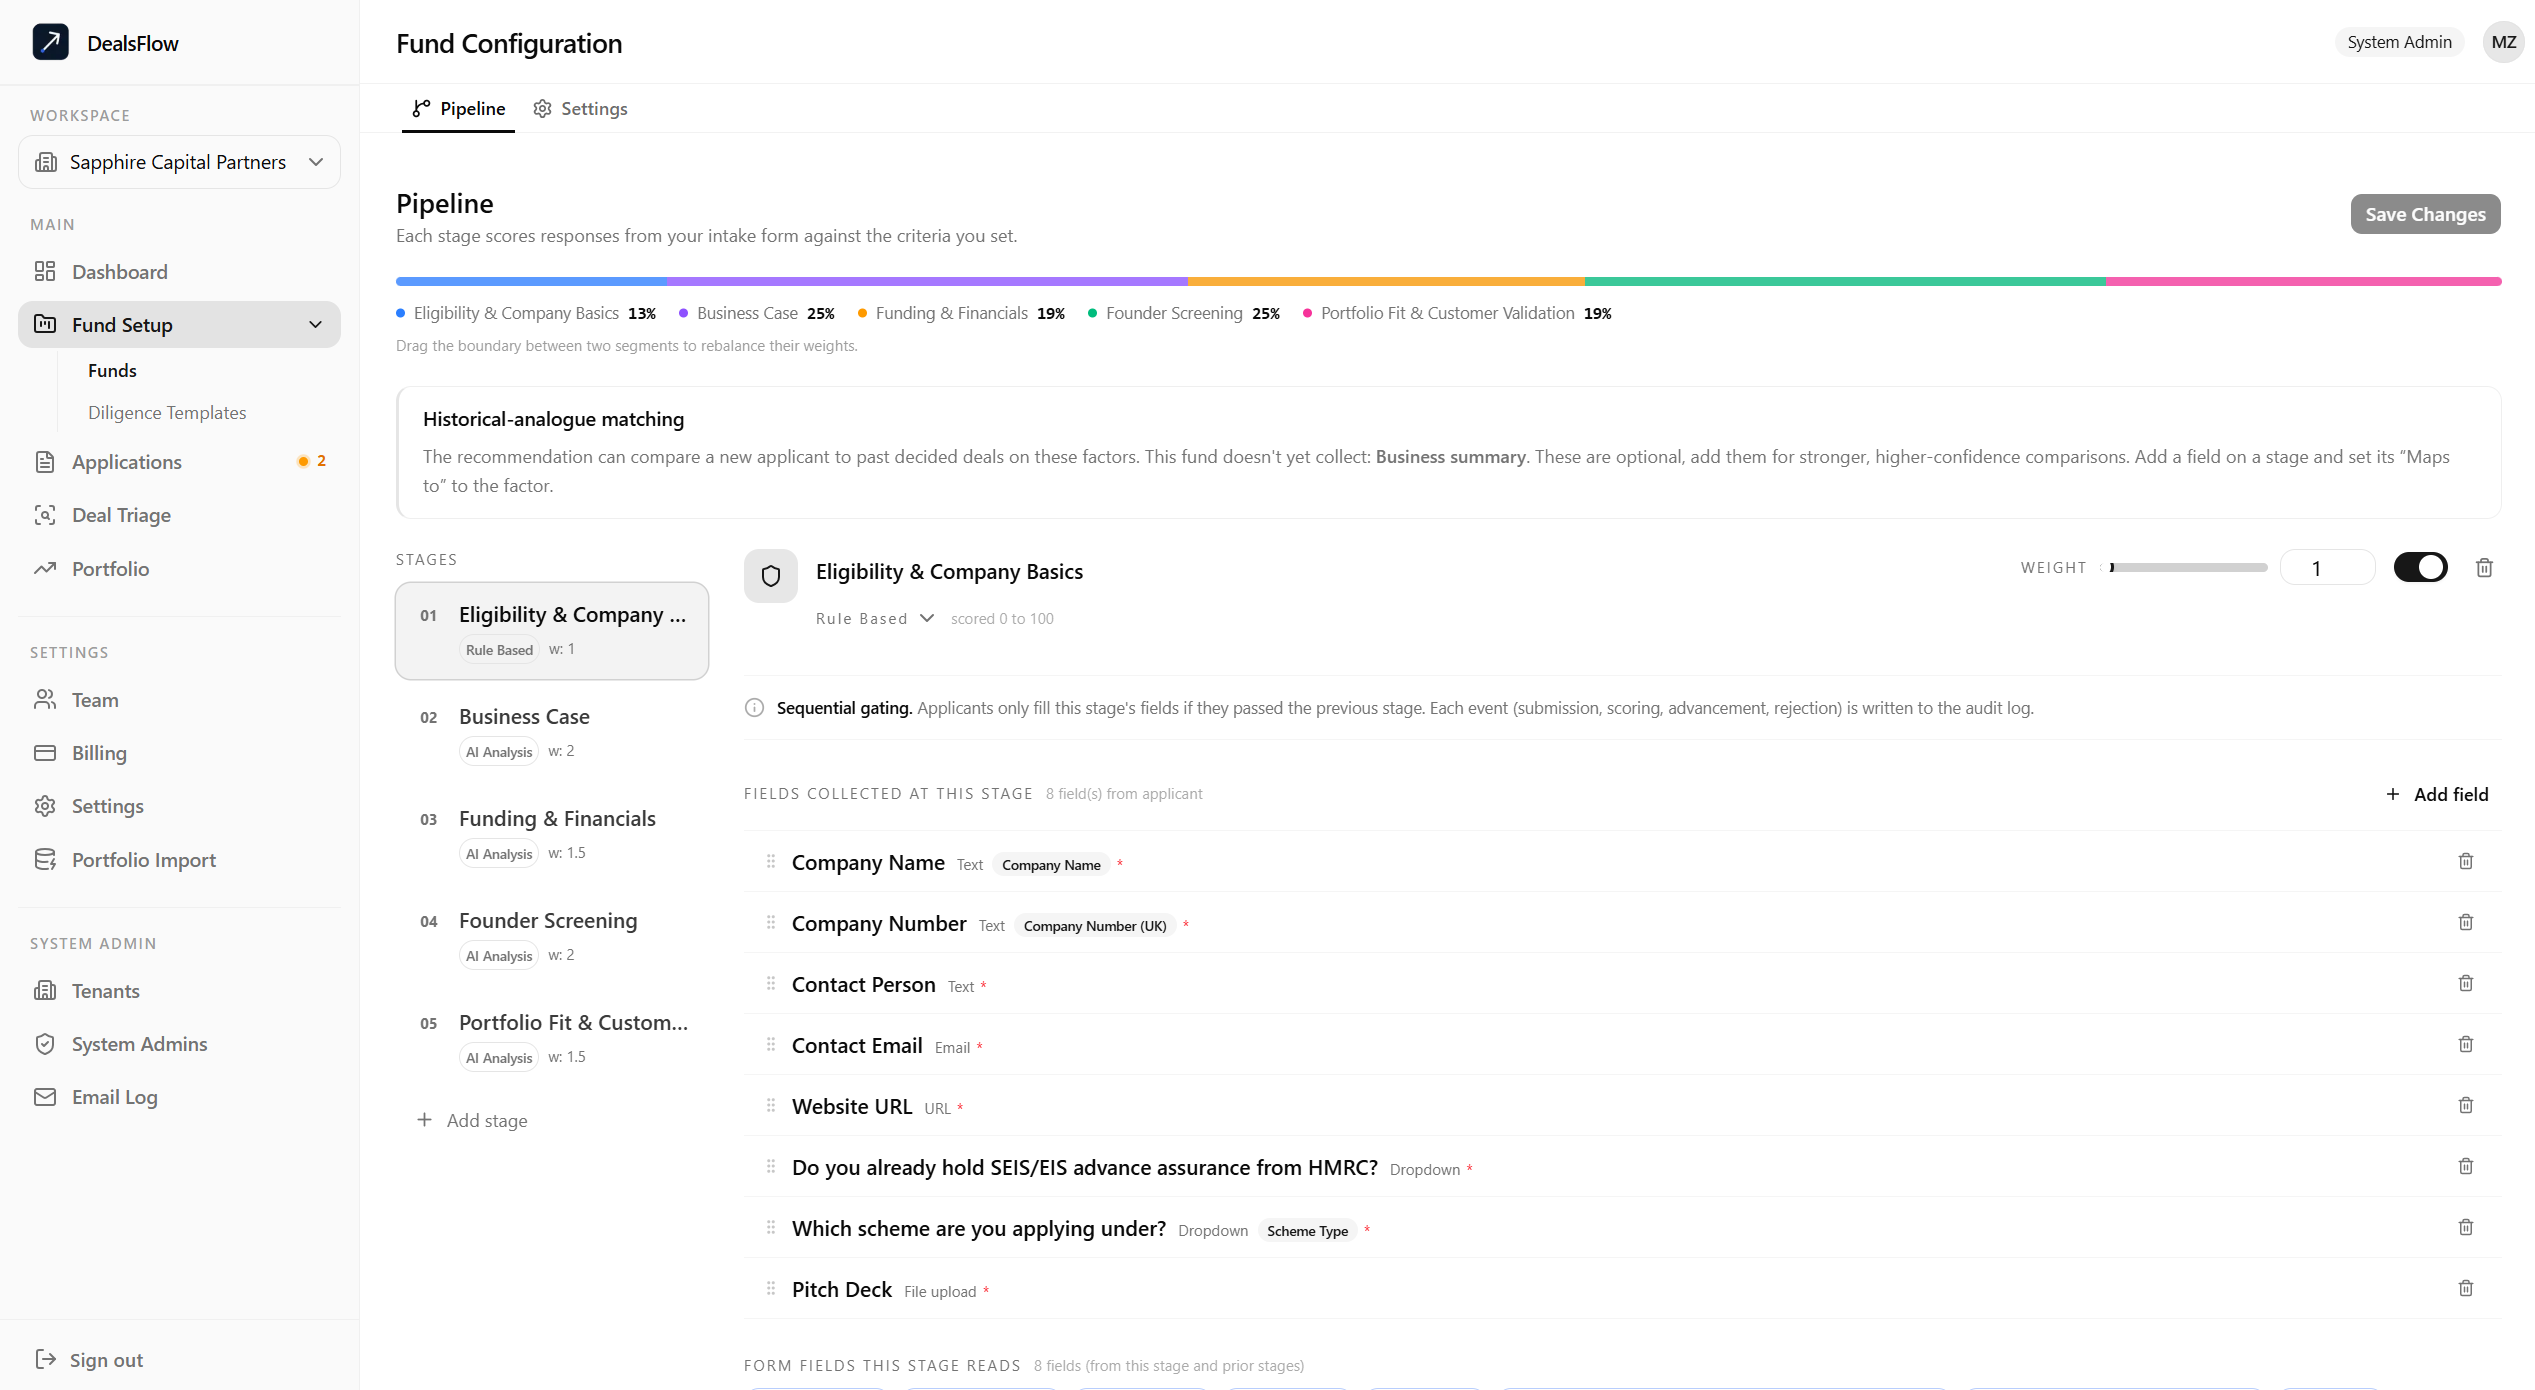This screenshot has width=2535, height=1390.
Task: Click the Save Changes button
Action: tap(2425, 214)
